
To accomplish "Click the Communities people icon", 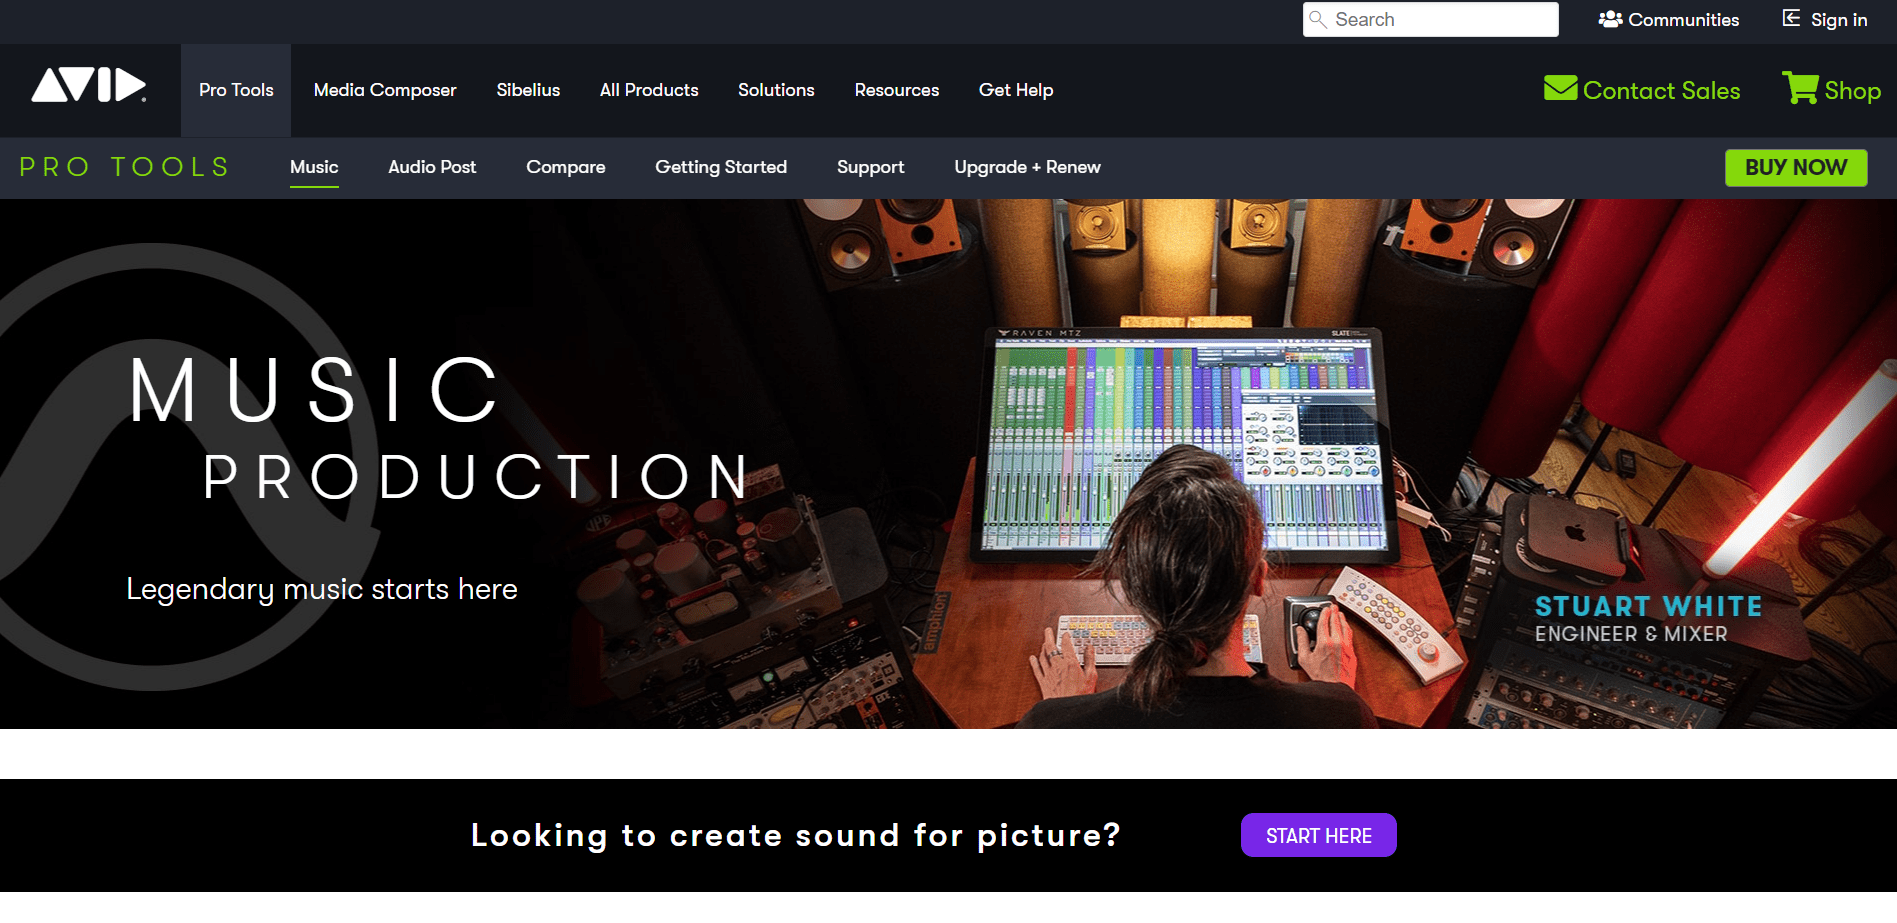I will click(x=1610, y=19).
